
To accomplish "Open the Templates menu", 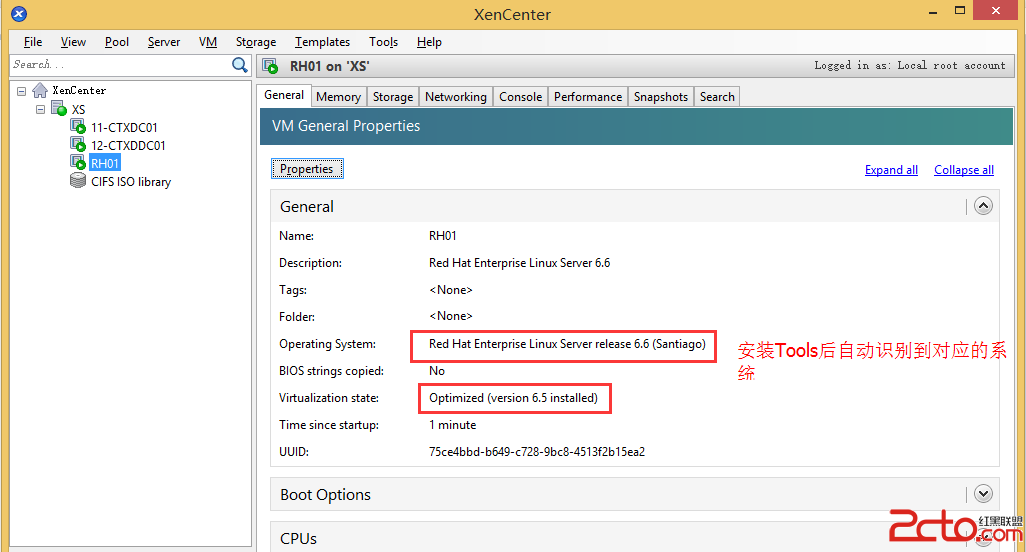I will (x=322, y=42).
